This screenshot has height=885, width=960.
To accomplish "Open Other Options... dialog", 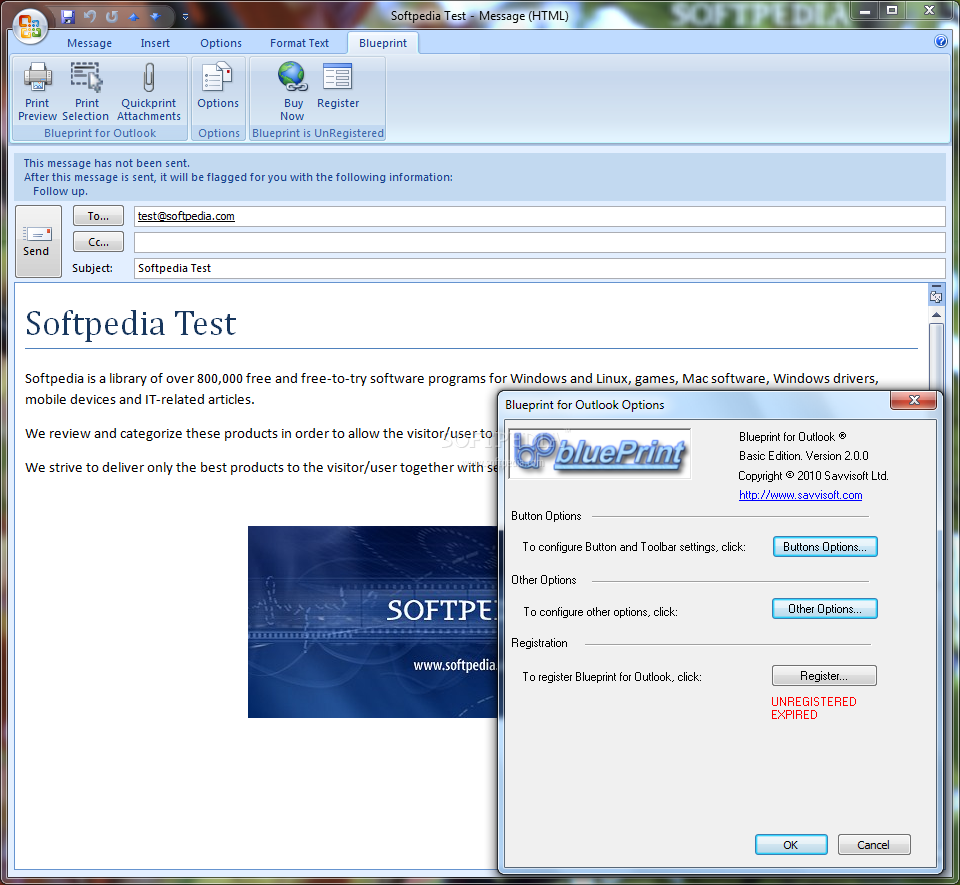I will coord(824,609).
